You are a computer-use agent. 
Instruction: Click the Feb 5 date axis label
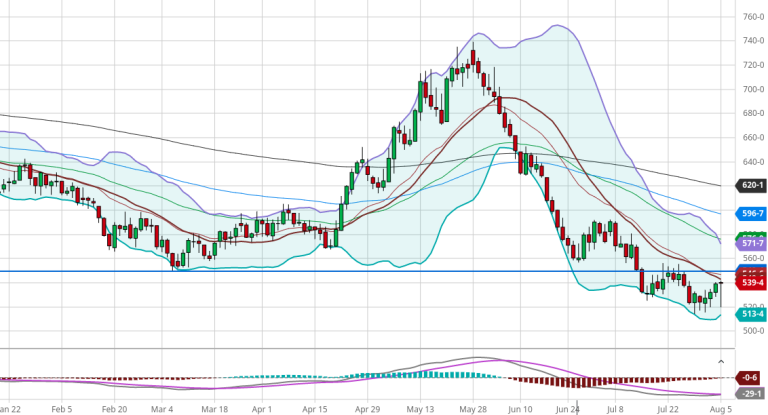62,409
